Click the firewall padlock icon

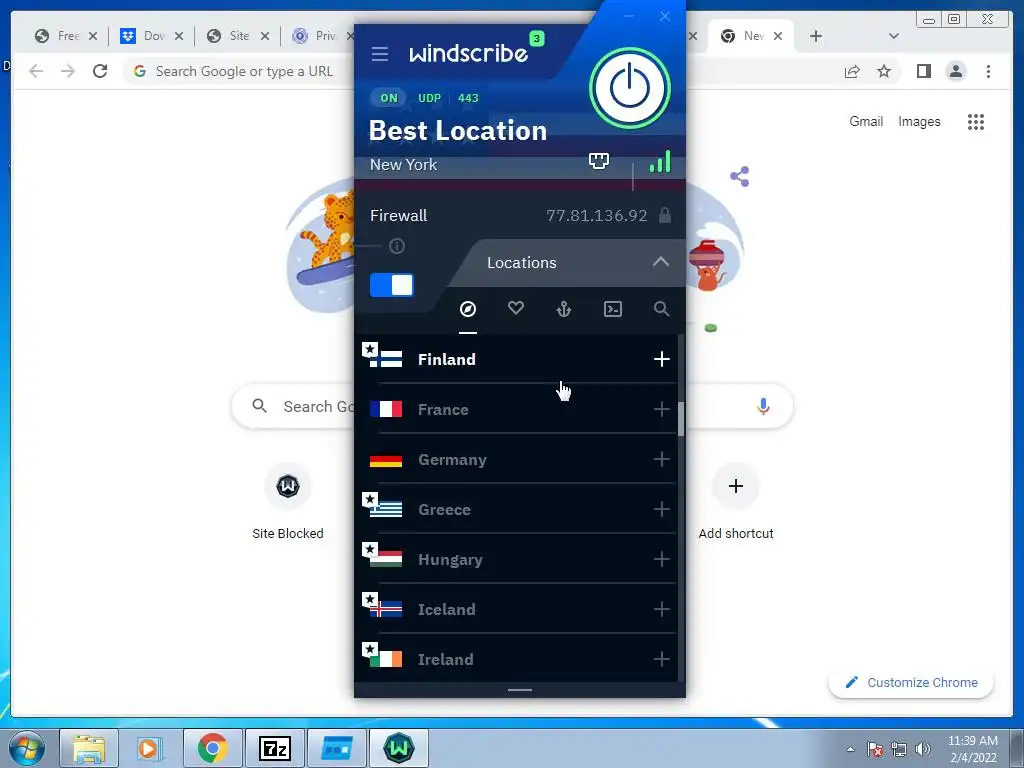(x=665, y=215)
